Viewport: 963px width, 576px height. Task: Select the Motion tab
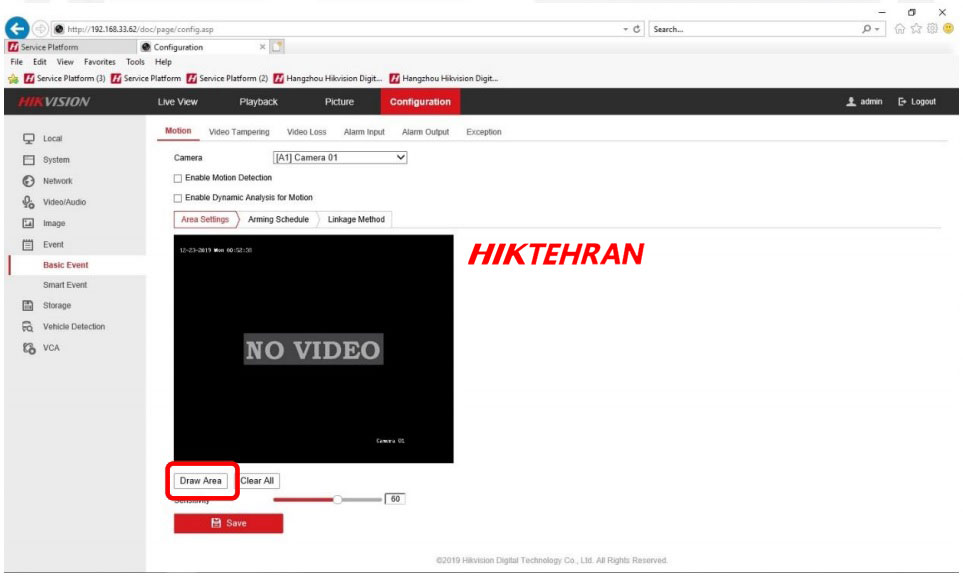click(x=178, y=131)
